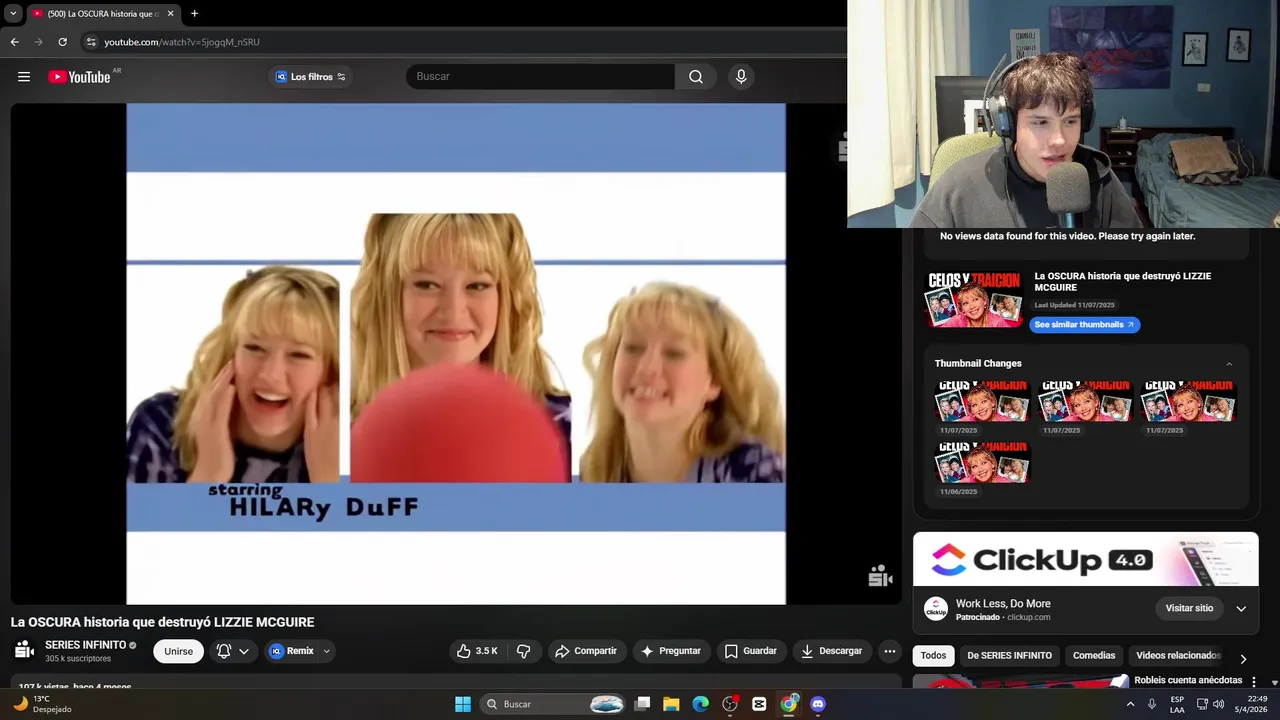
Task: Open Los filtros extension button
Action: pyautogui.click(x=310, y=77)
